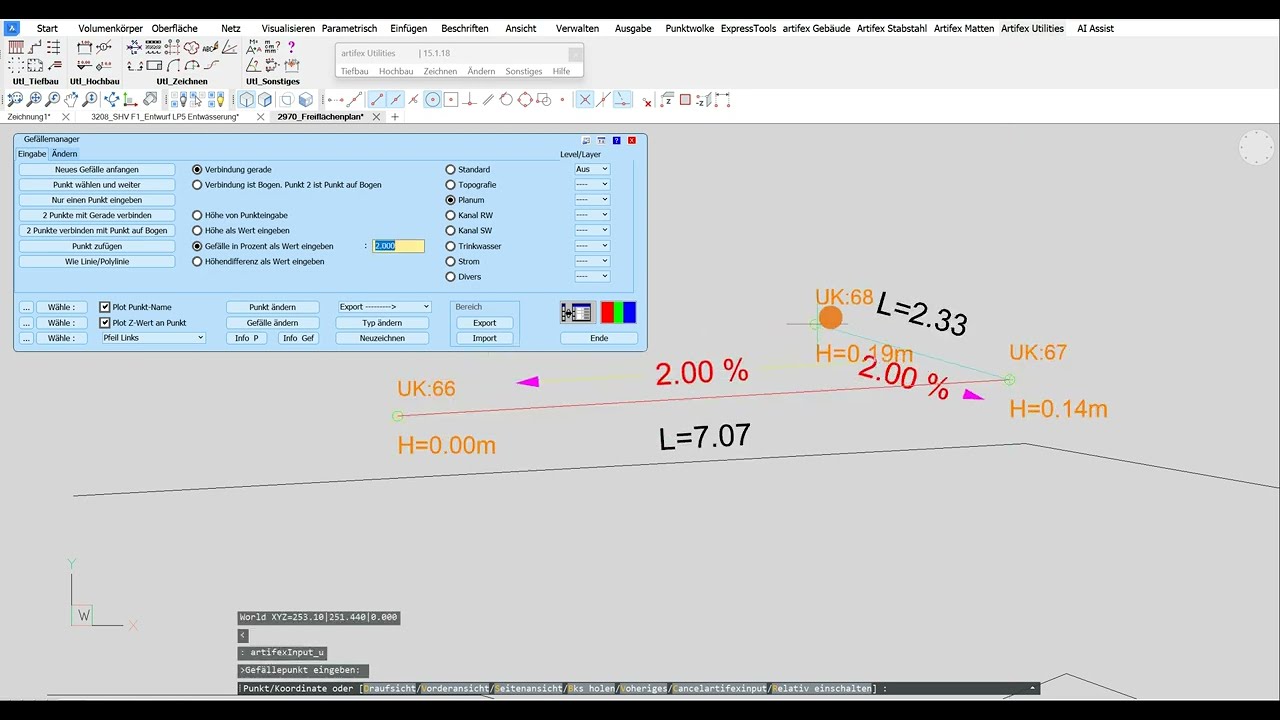Click the purple question mark help icon
The width and height of the screenshot is (1280, 720).
click(291, 46)
